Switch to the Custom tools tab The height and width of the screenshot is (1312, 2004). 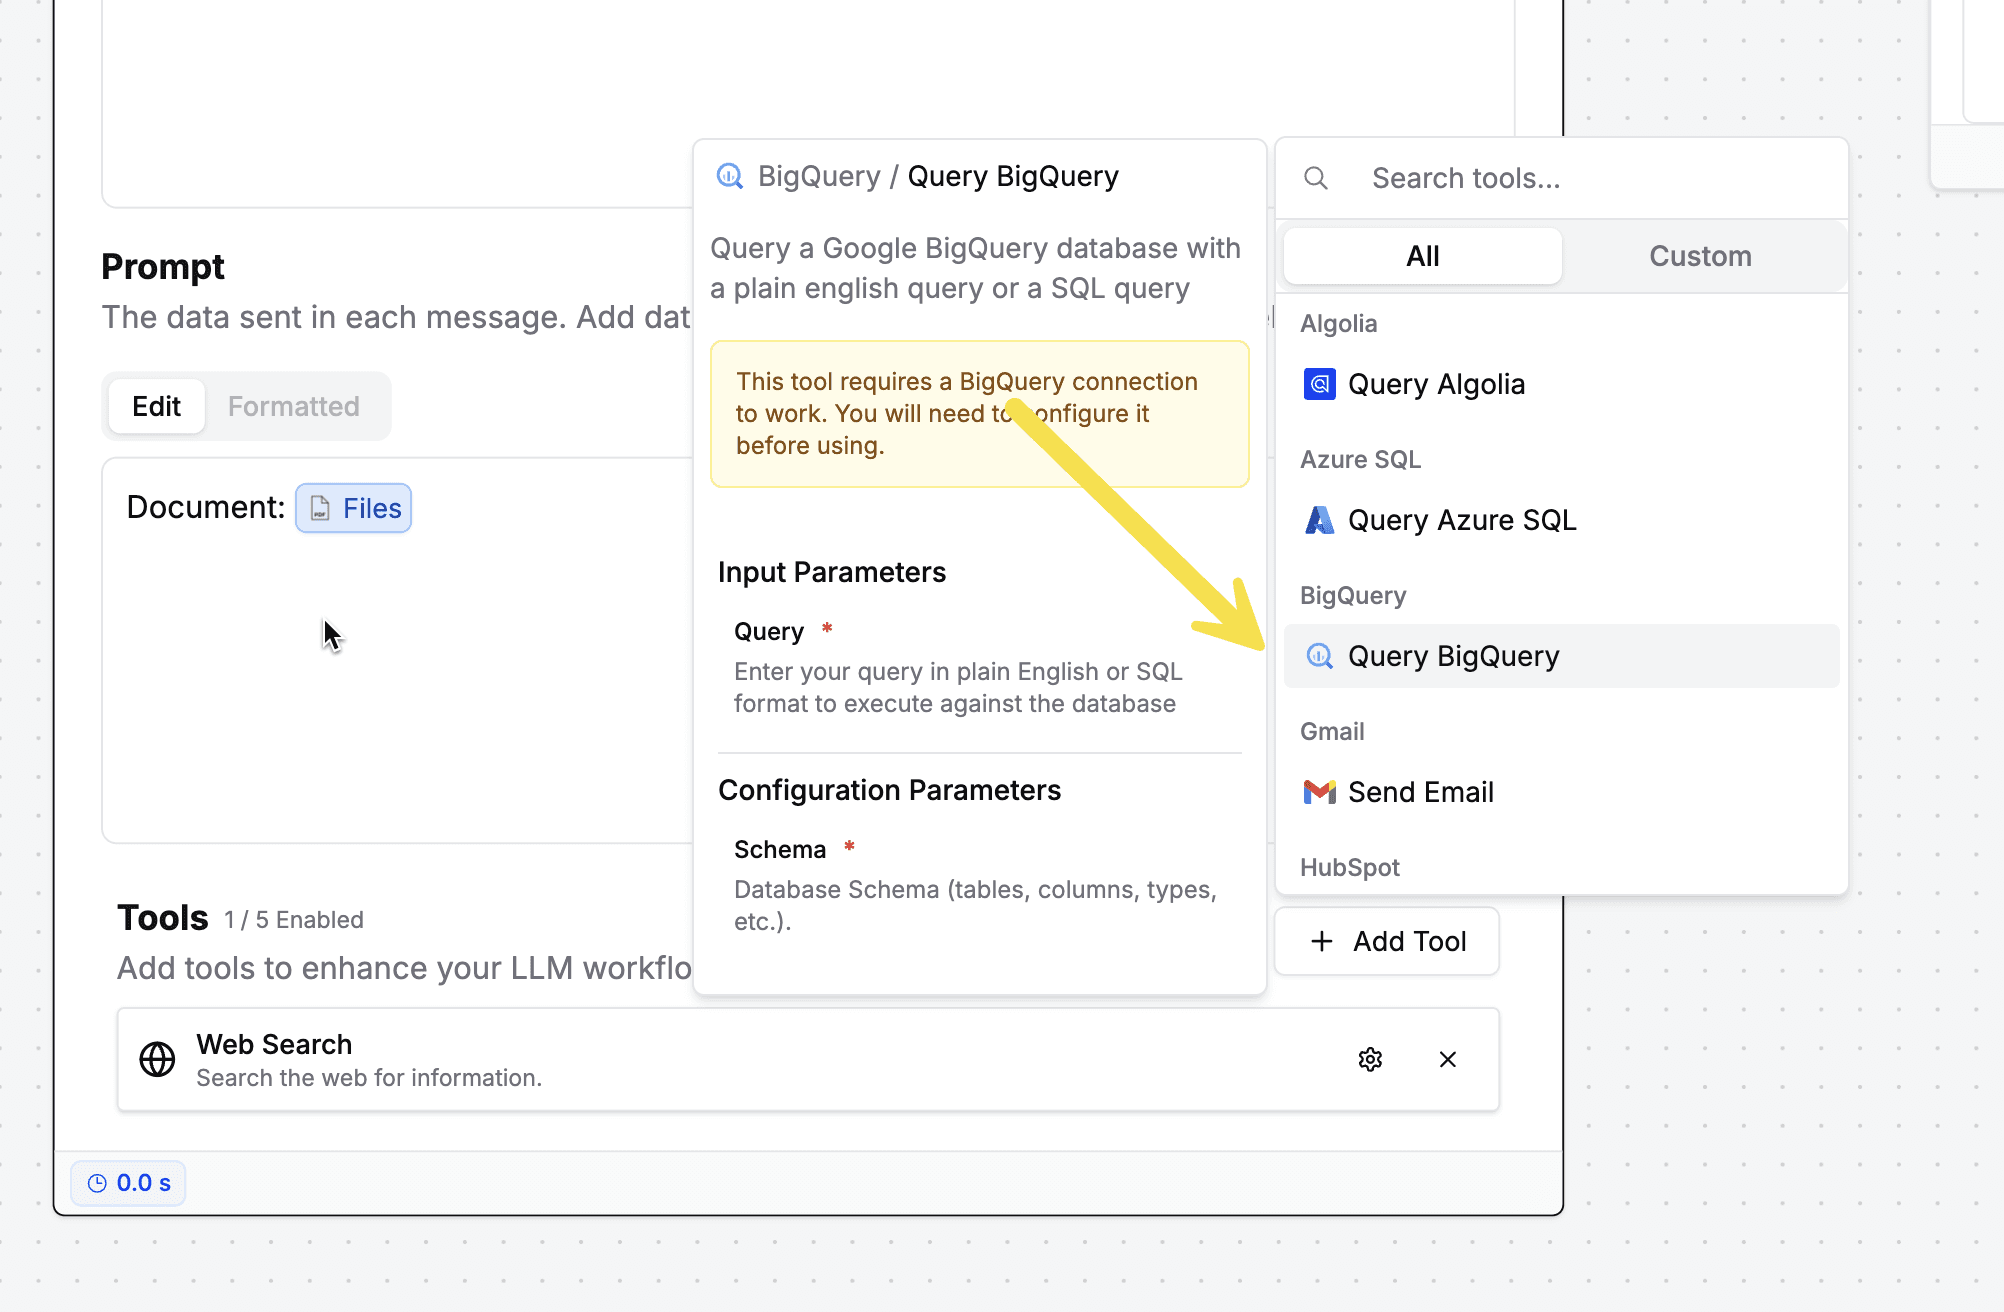point(1700,256)
